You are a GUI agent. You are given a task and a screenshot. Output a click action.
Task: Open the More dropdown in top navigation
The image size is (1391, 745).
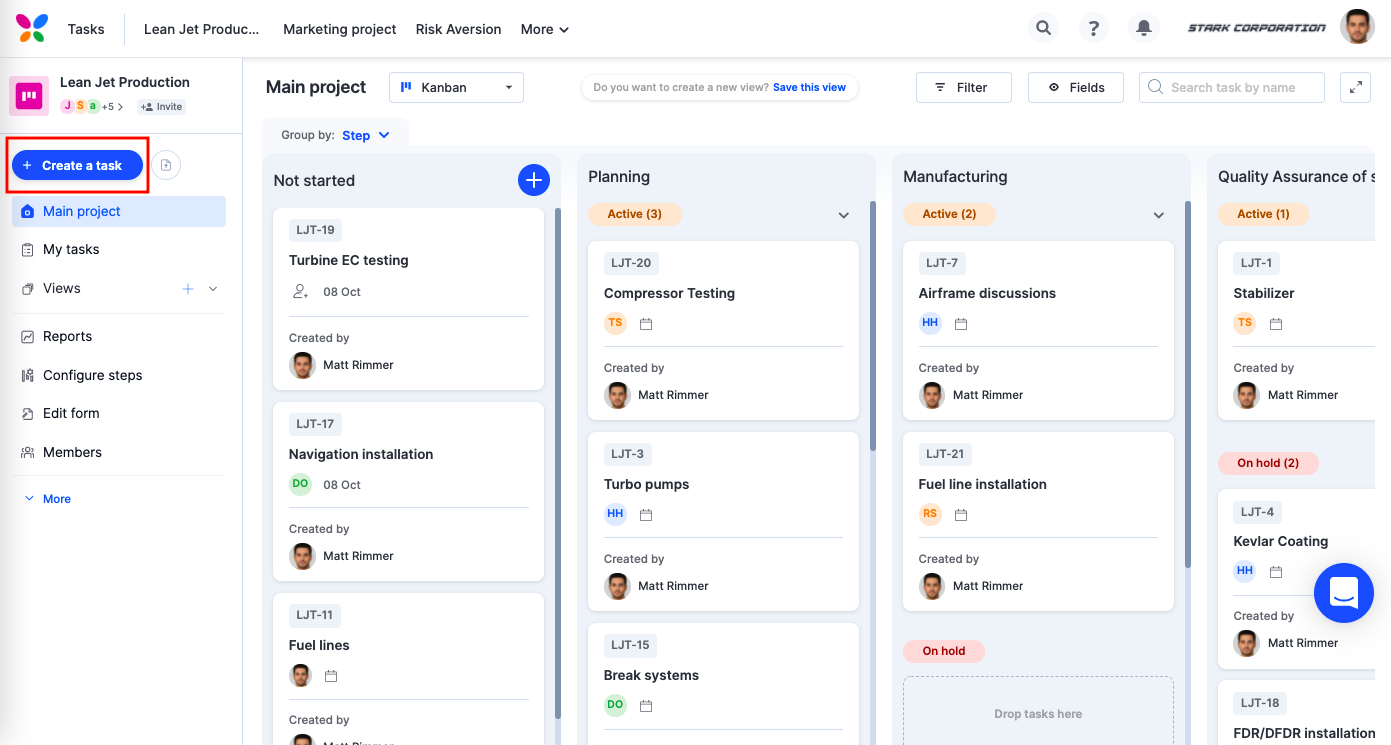(x=545, y=29)
